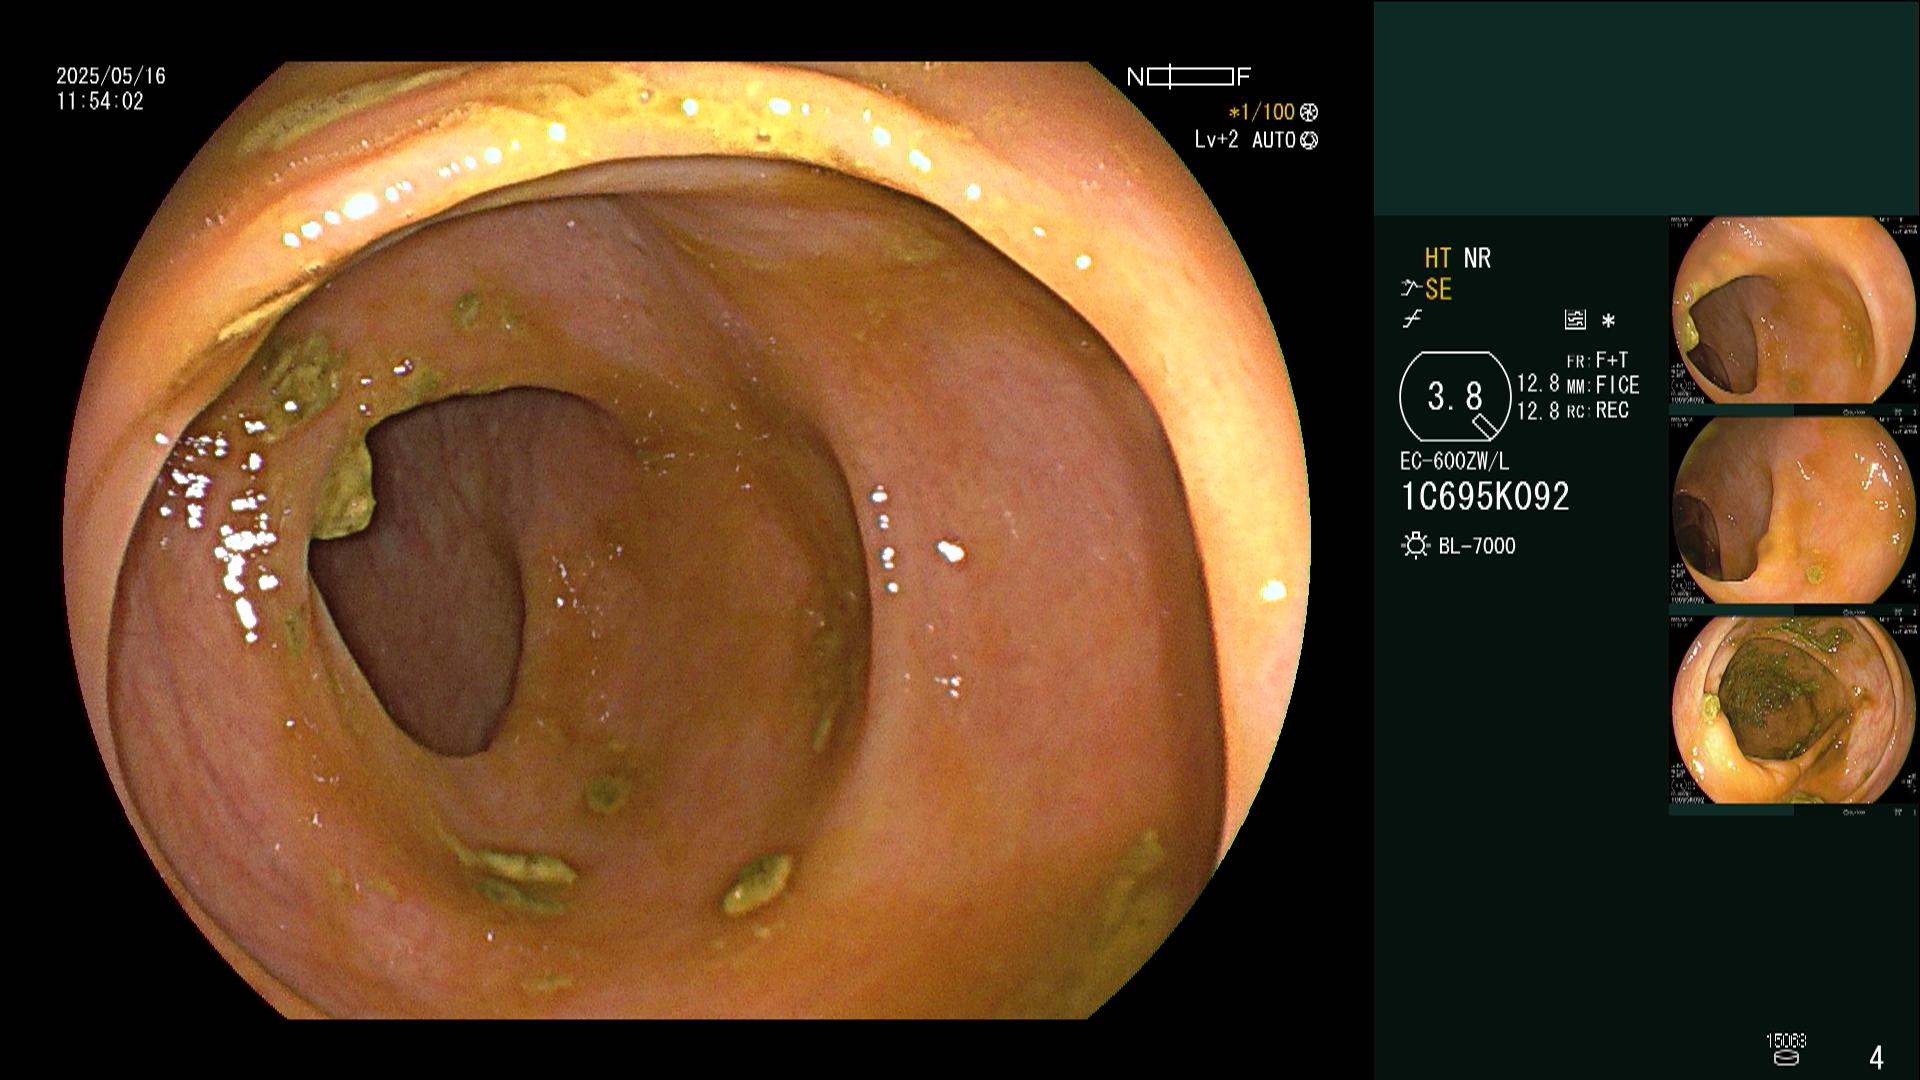Click the structure enhancement icon left of SE
This screenshot has height=1080, width=1920.
[x=1410, y=290]
